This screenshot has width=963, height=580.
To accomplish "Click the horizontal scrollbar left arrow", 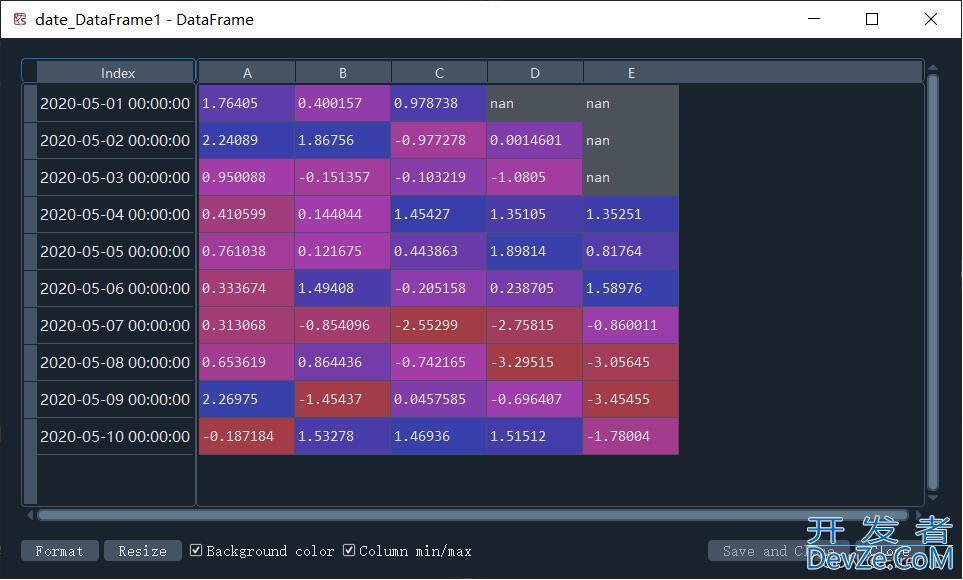I will coord(30,515).
